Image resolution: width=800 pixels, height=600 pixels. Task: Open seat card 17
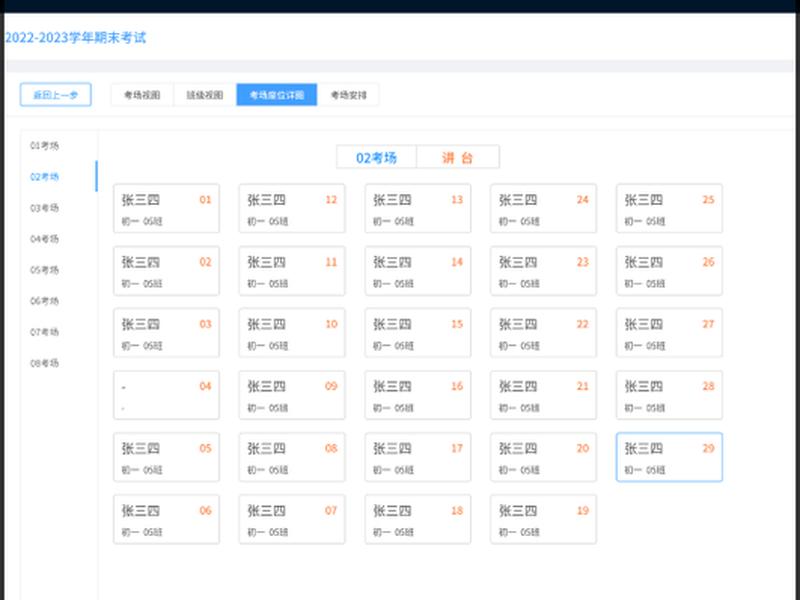tap(418, 458)
